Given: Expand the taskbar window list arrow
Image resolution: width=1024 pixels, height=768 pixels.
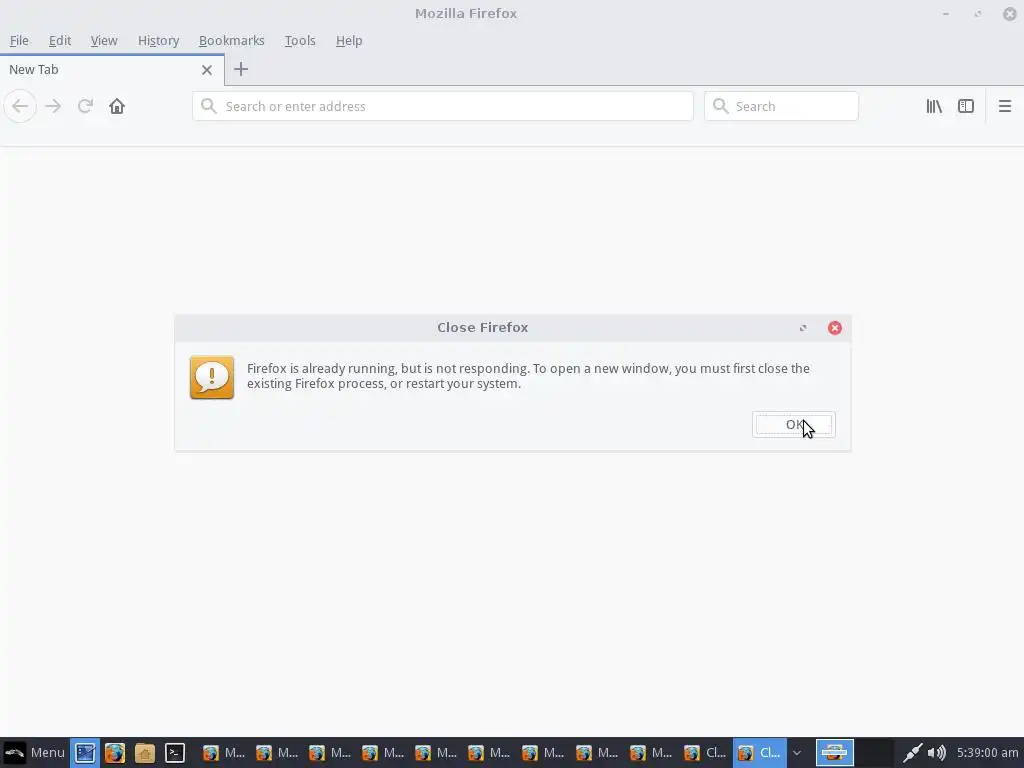Looking at the screenshot, I should point(797,753).
